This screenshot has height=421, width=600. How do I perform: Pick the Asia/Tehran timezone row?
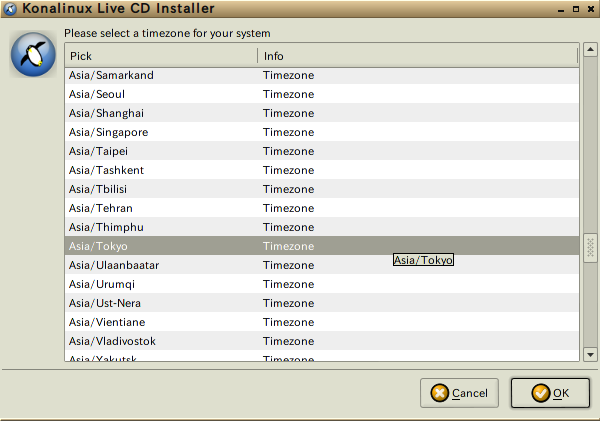(321, 208)
